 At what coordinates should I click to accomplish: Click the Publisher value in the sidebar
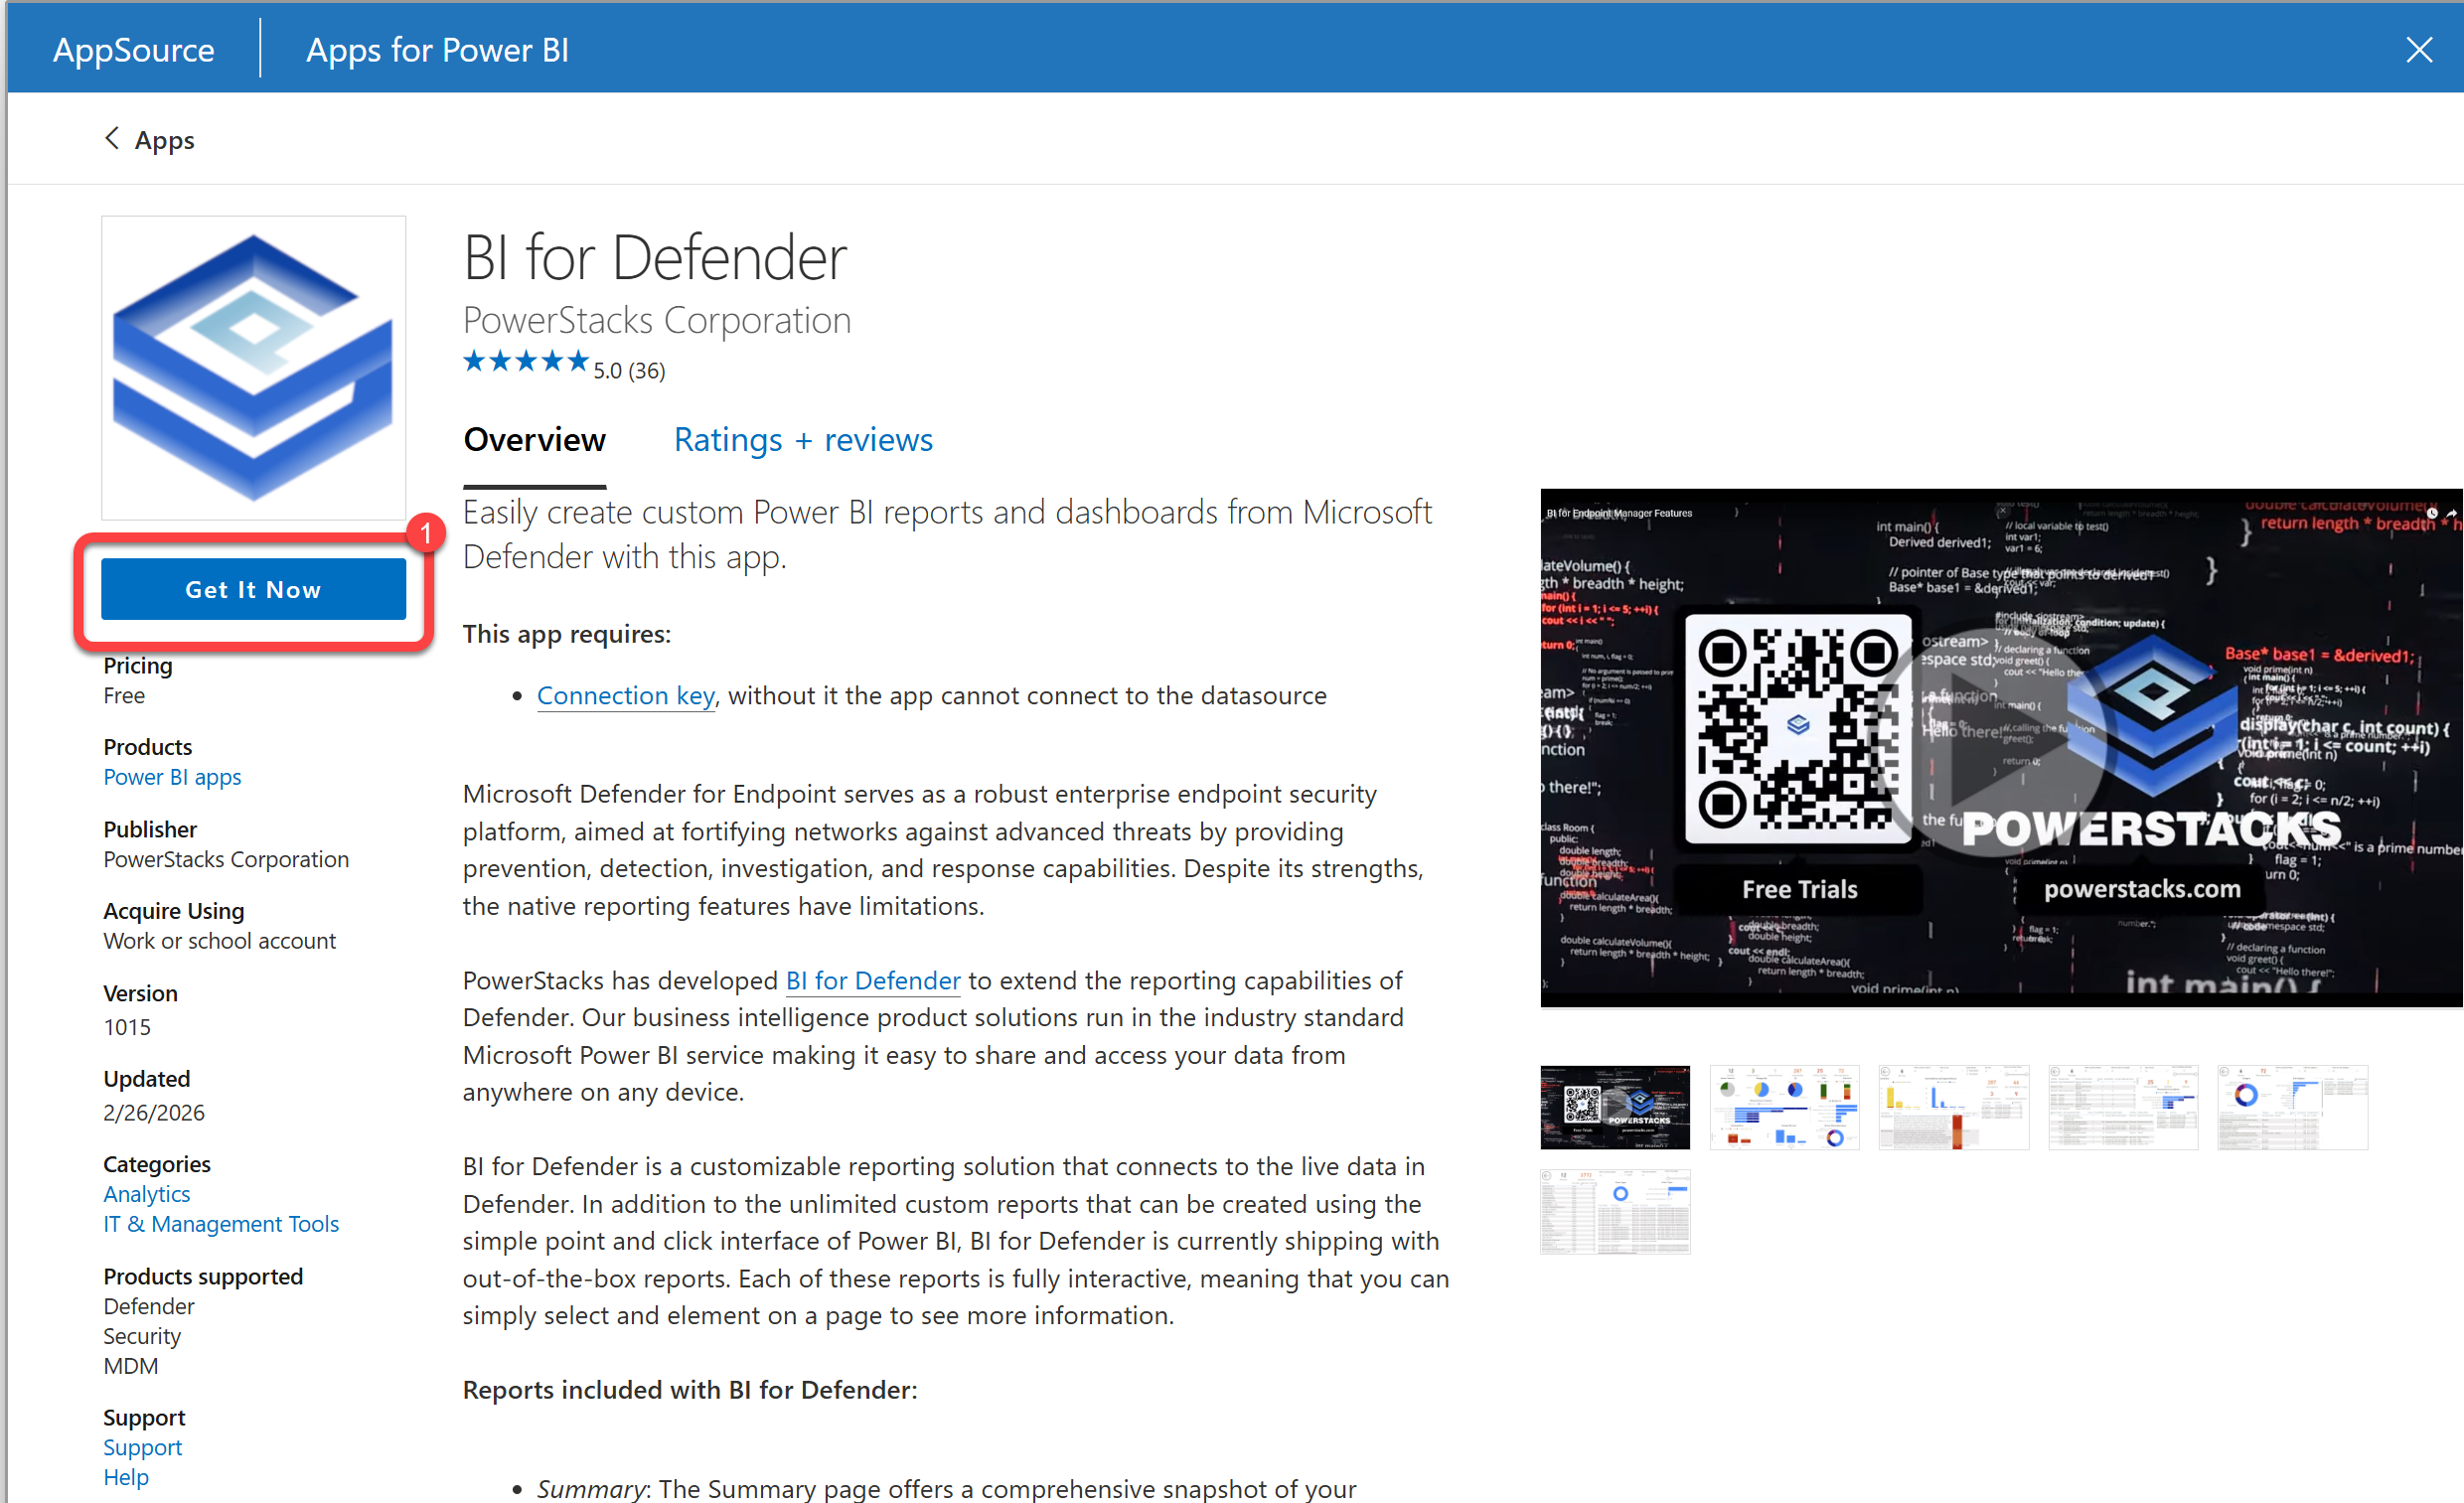[x=226, y=859]
